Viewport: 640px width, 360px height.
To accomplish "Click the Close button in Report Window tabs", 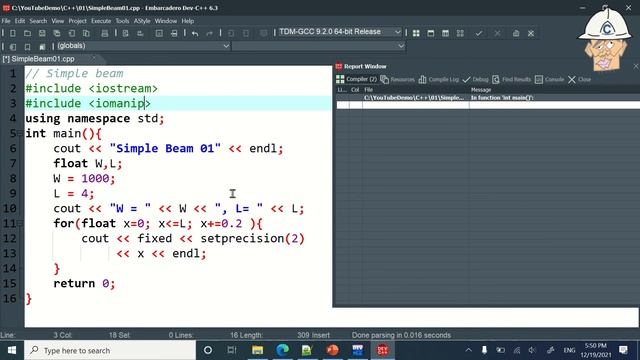I will (x=580, y=79).
